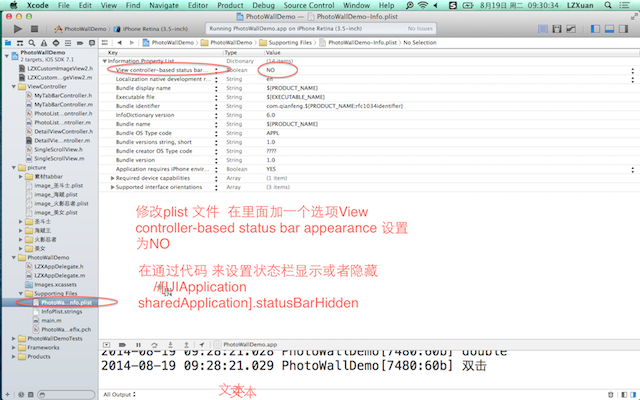Screen dimensions: 640x400
Task: Collapse the PhotoWallDemo project root
Action: click(7, 56)
